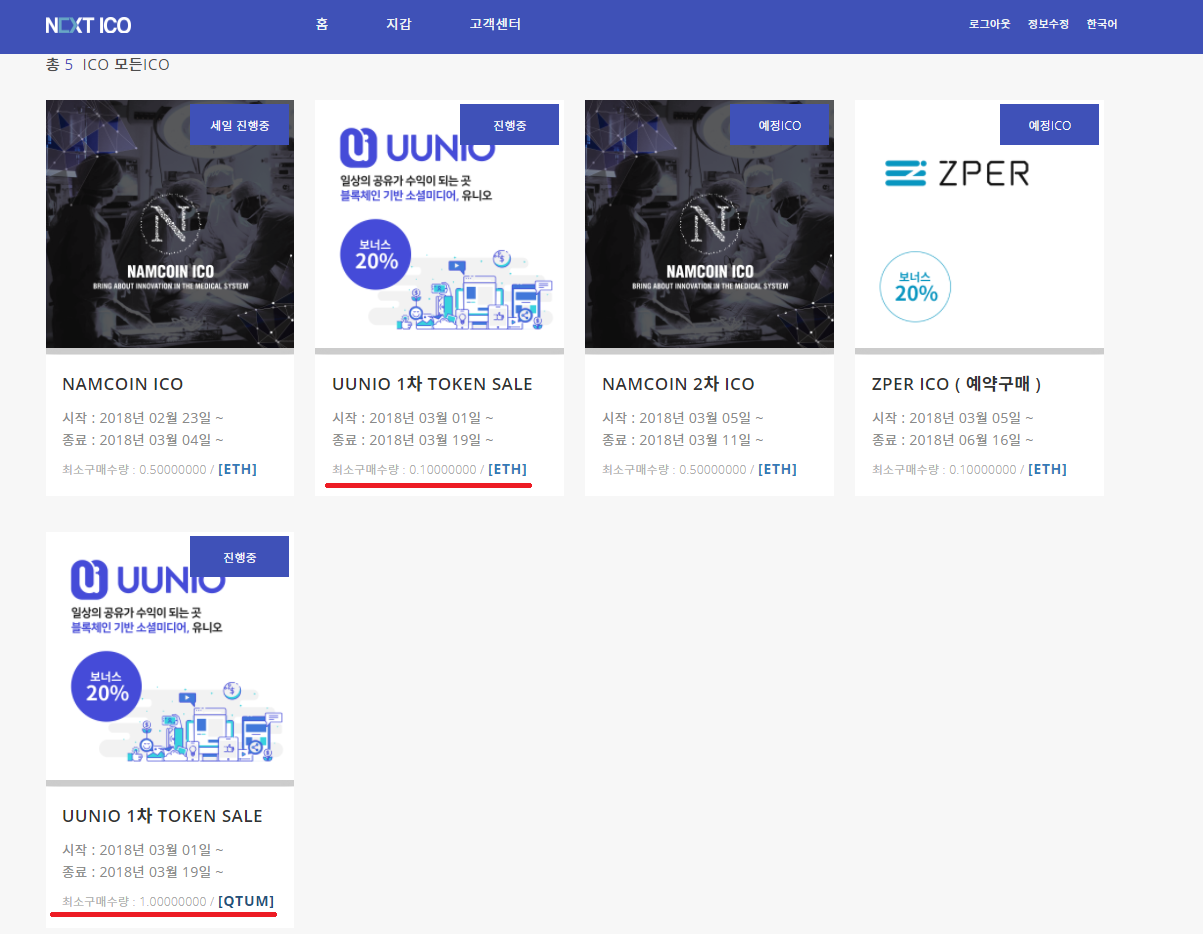This screenshot has height=934, width=1203.
Task: Click the ZPER logo
Action: click(x=957, y=173)
